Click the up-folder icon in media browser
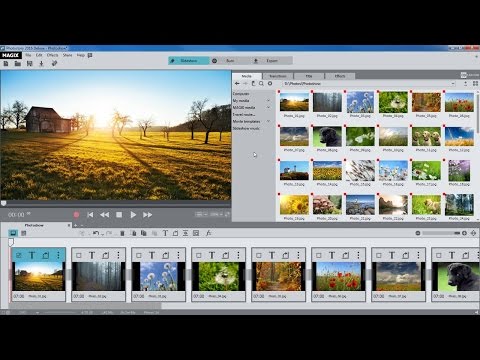This screenshot has width=480, height=360. coord(253,84)
